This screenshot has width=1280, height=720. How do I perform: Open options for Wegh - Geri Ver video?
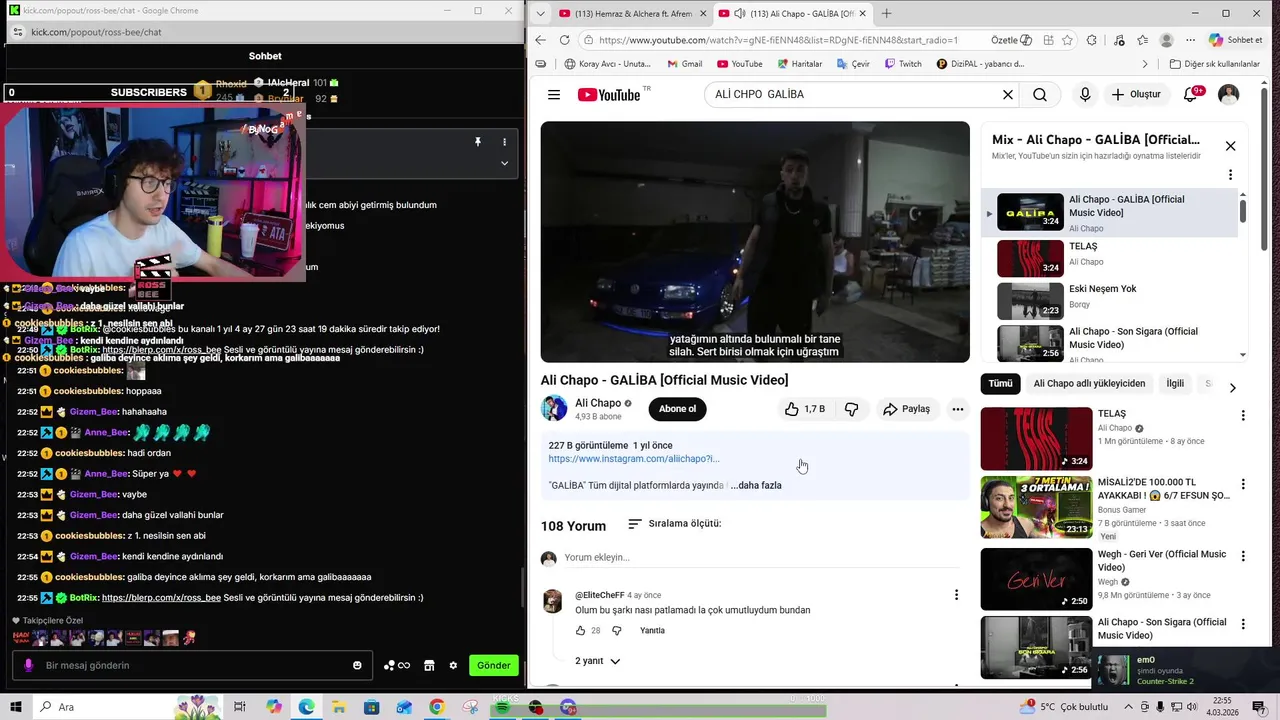coord(1243,556)
